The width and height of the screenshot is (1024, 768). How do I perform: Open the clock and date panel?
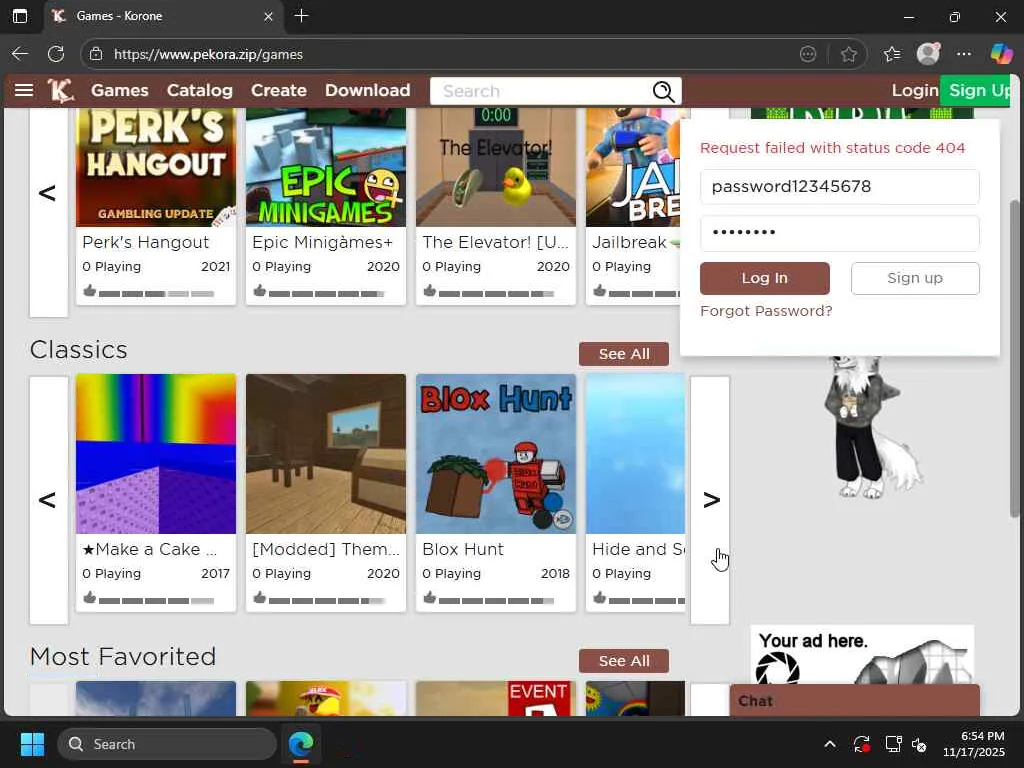point(974,744)
